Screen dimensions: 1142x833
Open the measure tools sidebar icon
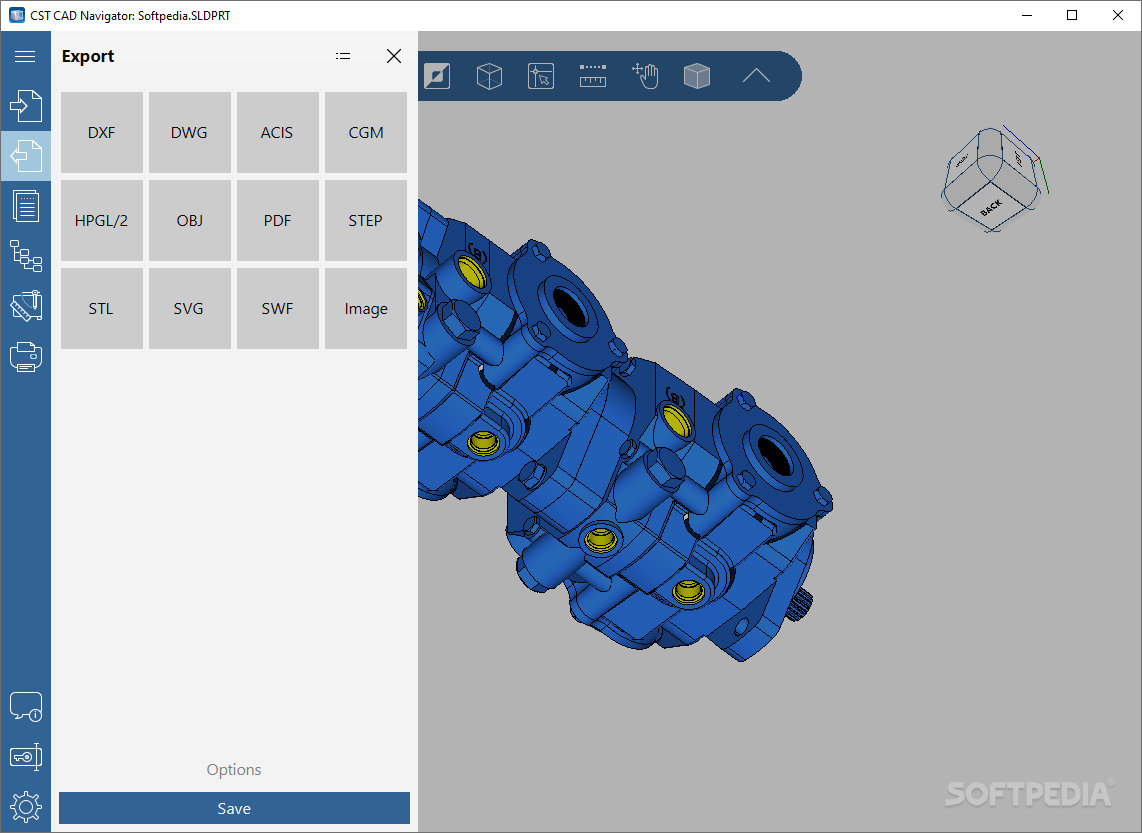25,306
